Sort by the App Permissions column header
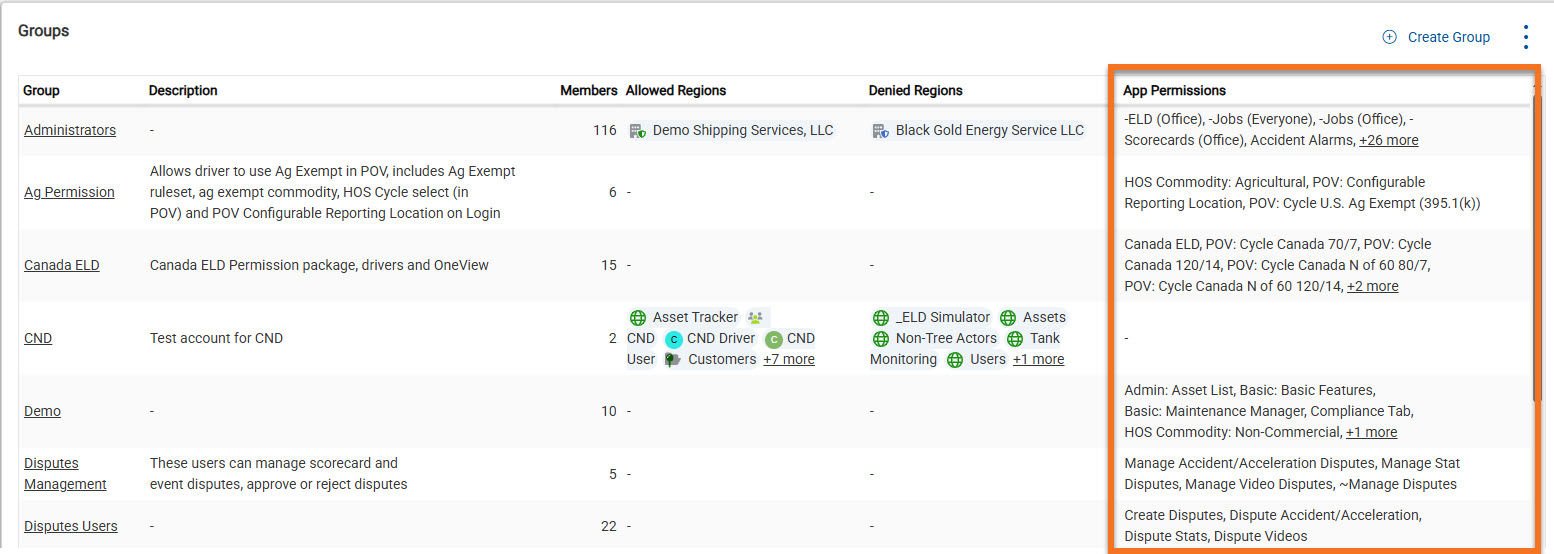Screen dimensions: 1554x554 pos(1174,90)
